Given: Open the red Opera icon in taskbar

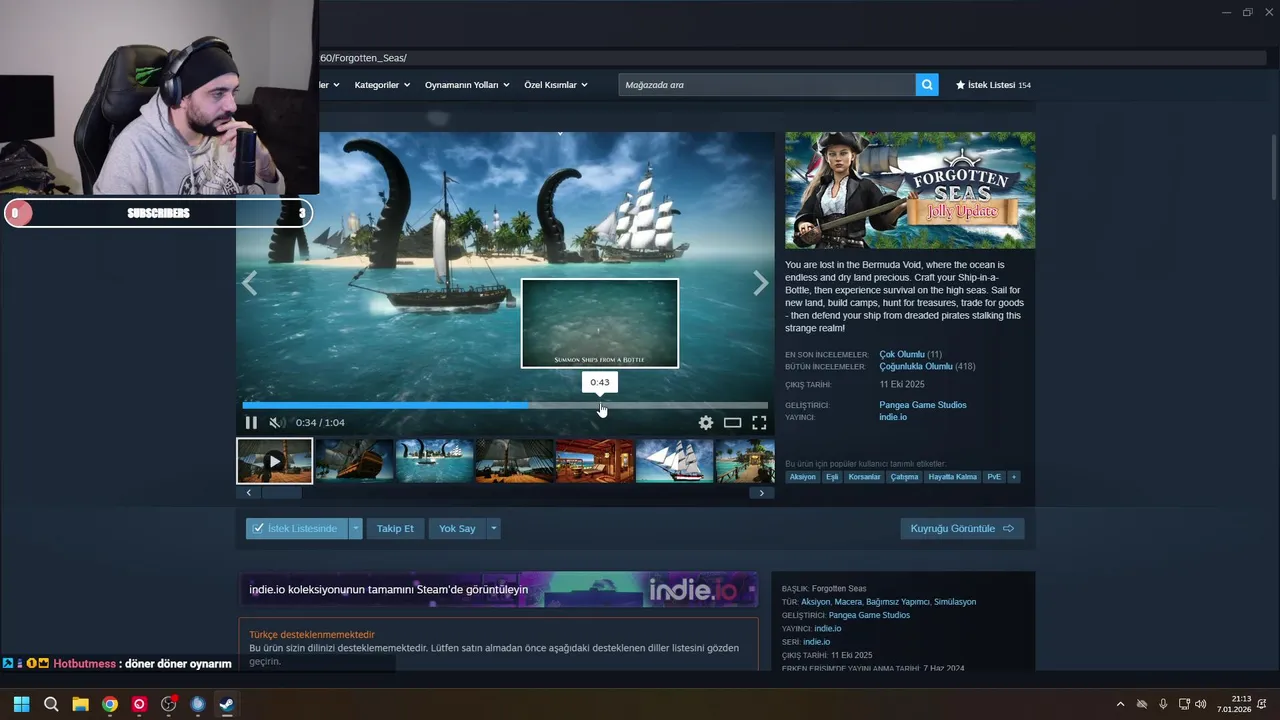Looking at the screenshot, I should point(139,704).
